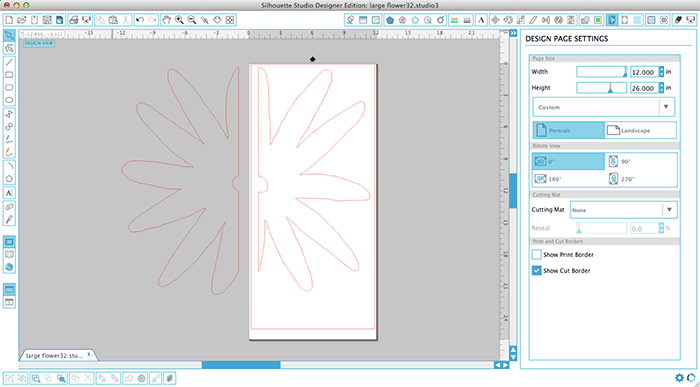Step the Height value spinner

click(661, 88)
